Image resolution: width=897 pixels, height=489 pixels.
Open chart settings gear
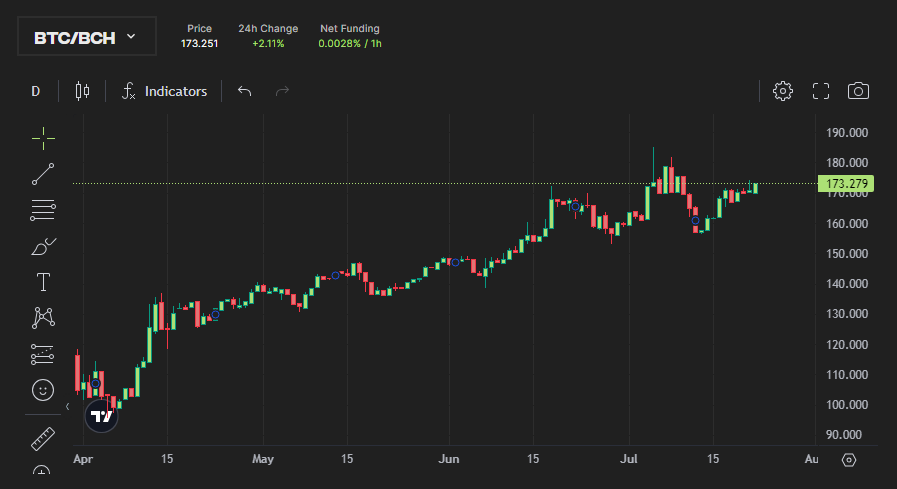(783, 91)
